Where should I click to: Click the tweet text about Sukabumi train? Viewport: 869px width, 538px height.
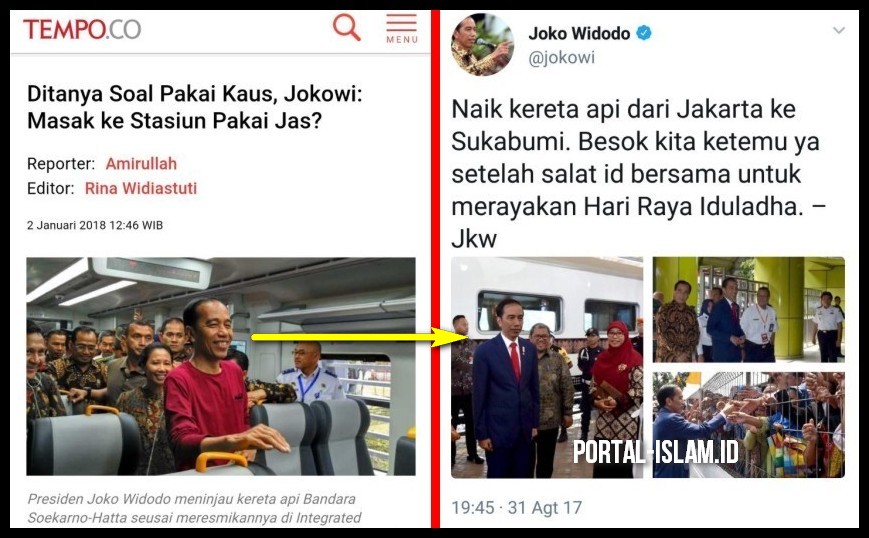click(x=638, y=174)
